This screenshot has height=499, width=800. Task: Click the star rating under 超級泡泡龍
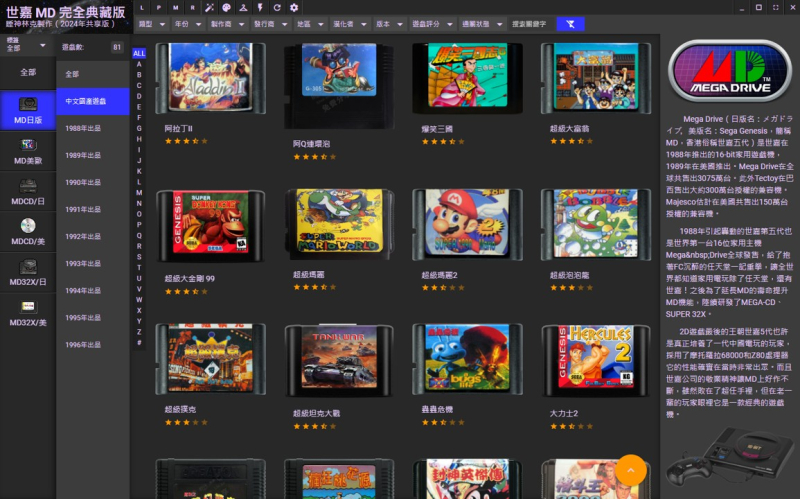pyautogui.click(x=571, y=288)
